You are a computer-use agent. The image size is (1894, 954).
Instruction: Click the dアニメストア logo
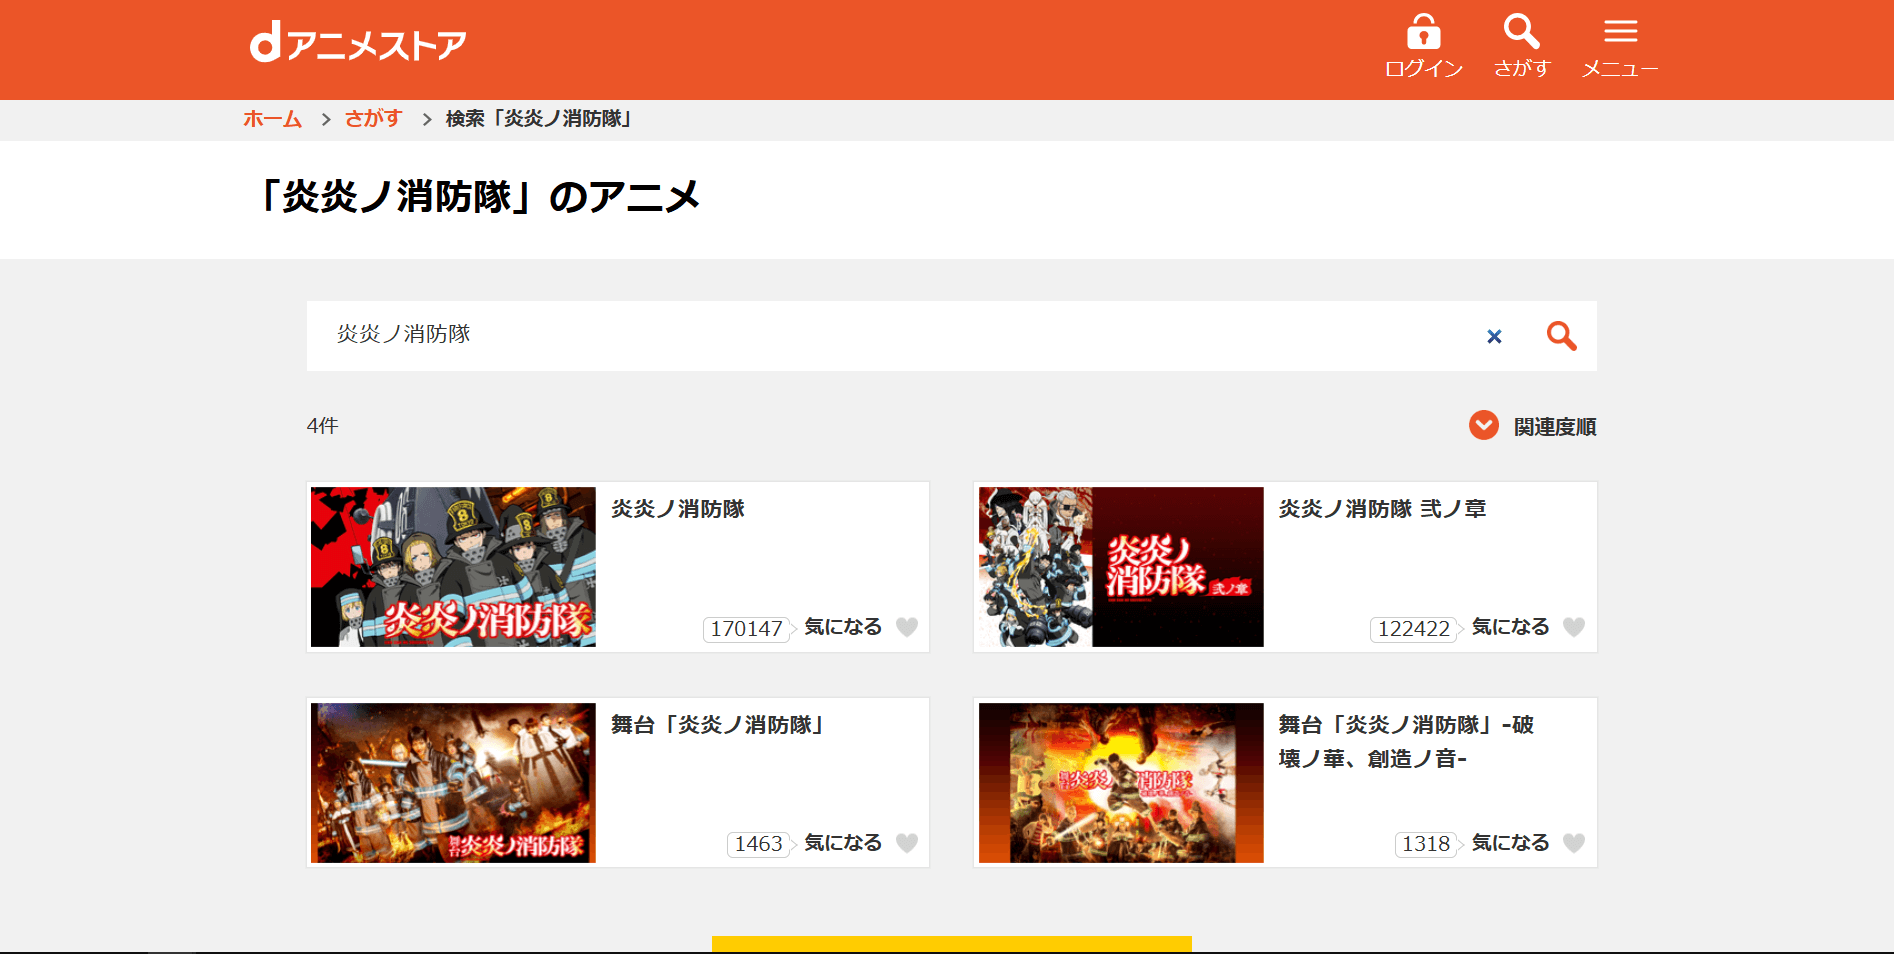pos(358,43)
